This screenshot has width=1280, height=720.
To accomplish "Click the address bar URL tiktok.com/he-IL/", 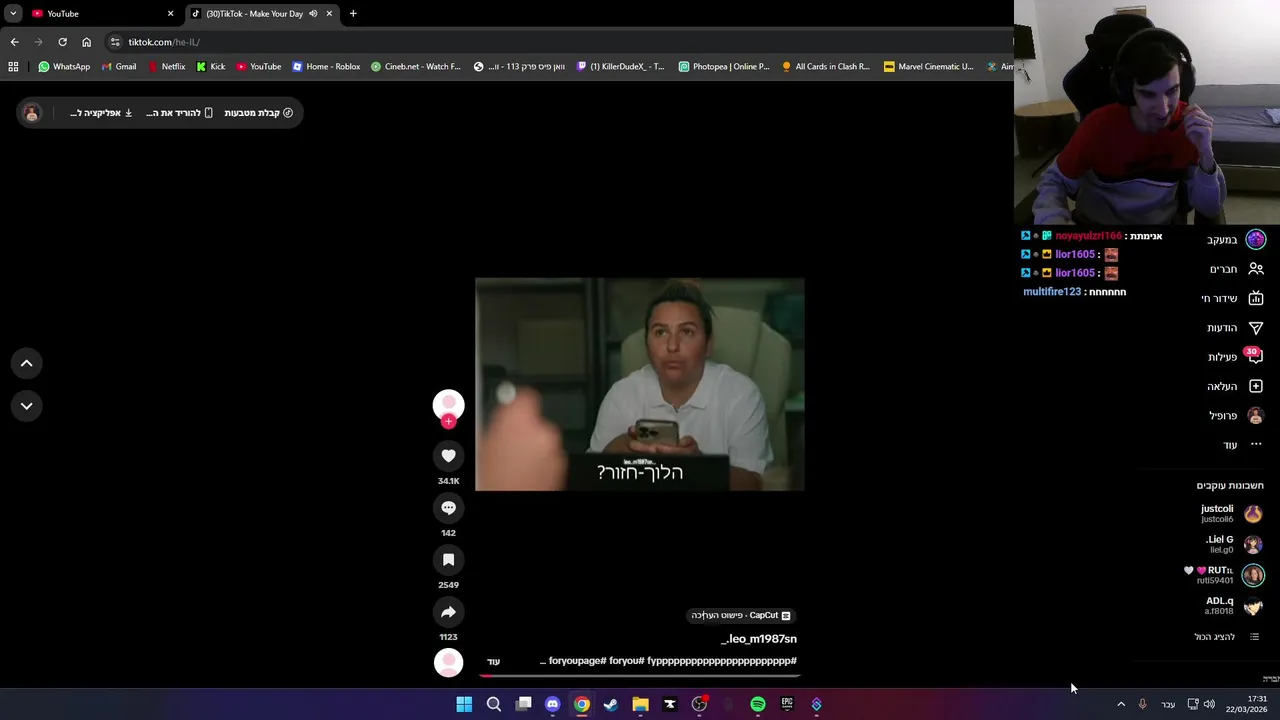I will [164, 42].
